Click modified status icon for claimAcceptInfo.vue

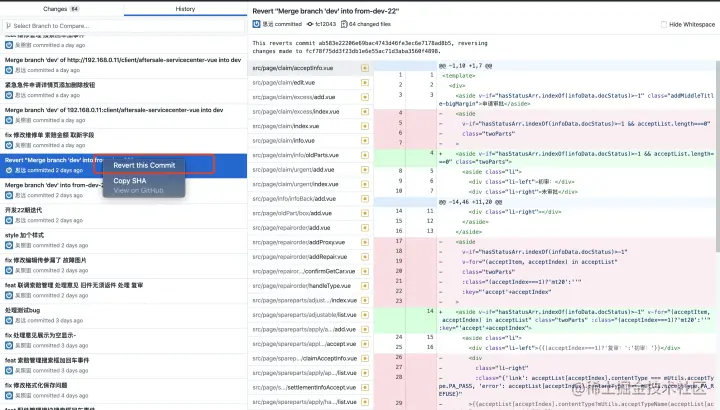pyautogui.click(x=365, y=359)
